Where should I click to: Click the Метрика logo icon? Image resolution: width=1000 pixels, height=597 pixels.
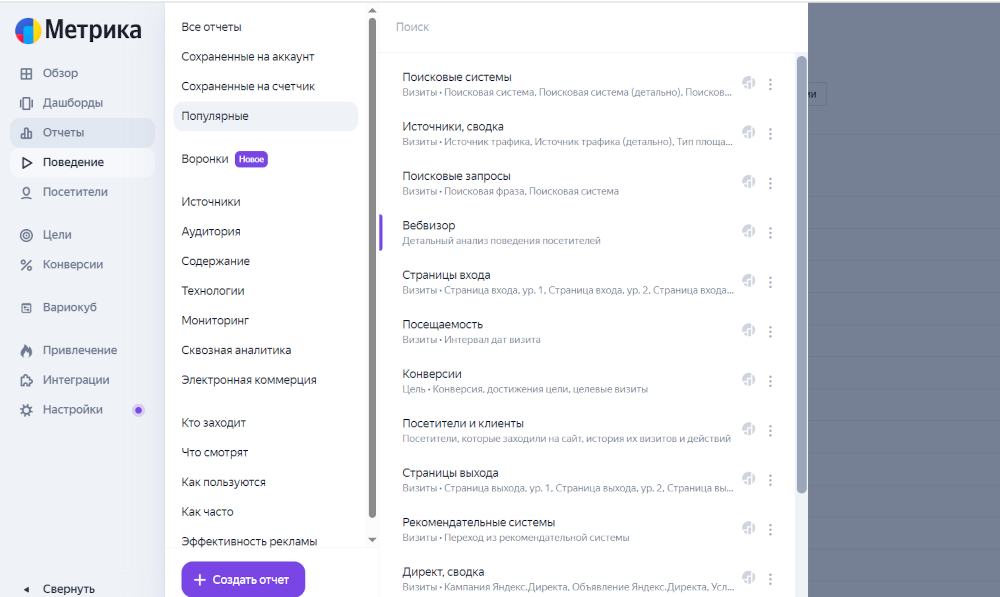[x=28, y=31]
